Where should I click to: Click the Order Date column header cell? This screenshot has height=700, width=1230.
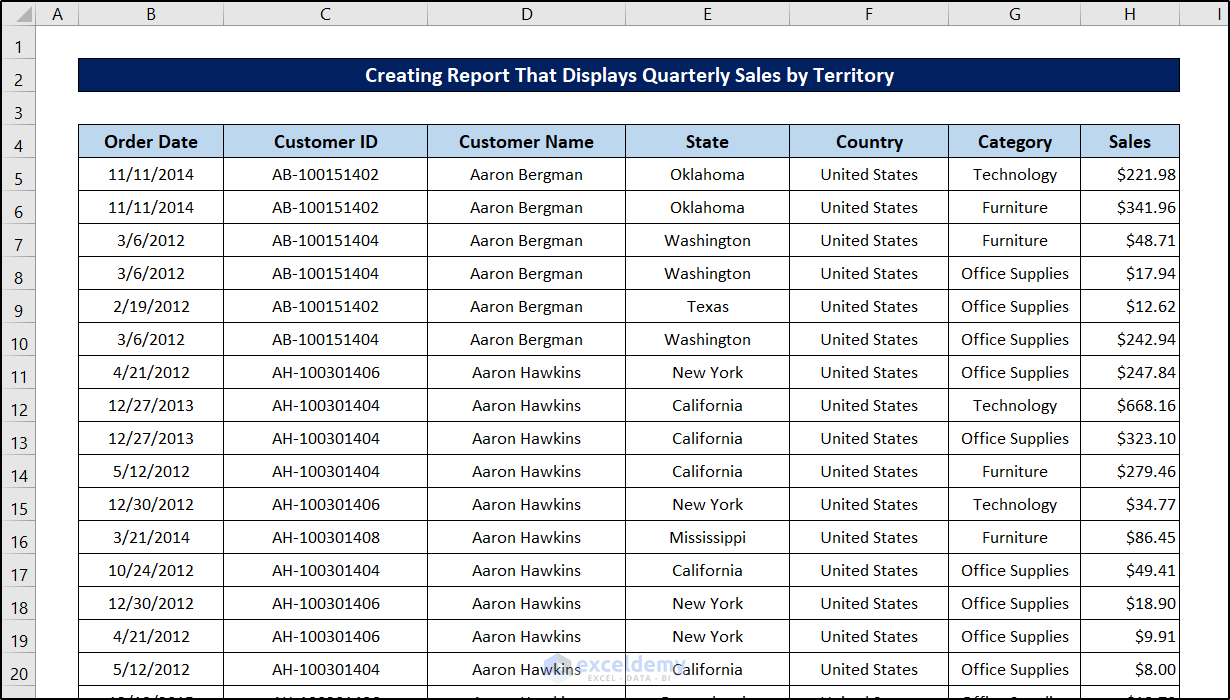tap(150, 141)
